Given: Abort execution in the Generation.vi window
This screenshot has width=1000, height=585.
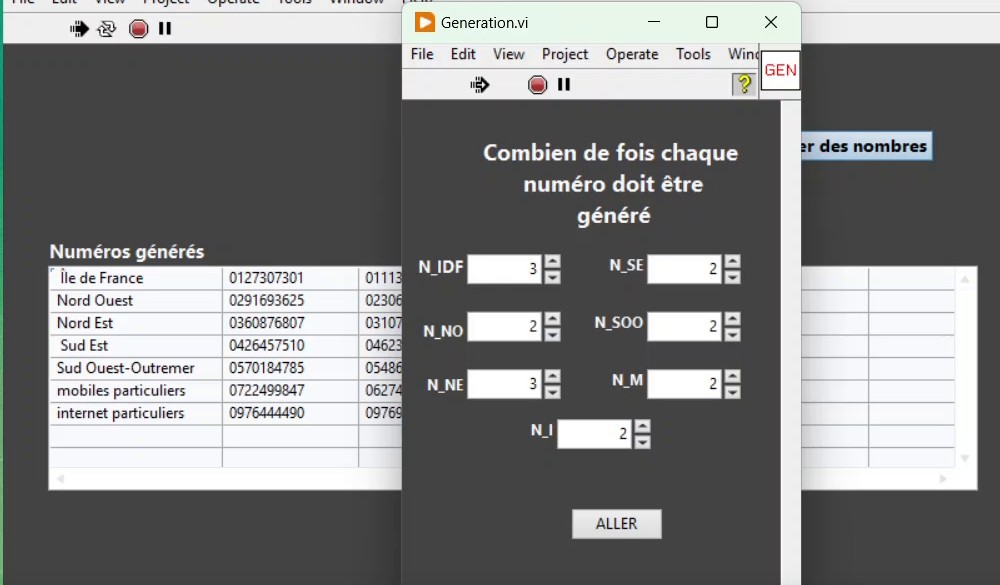Looking at the screenshot, I should pyautogui.click(x=538, y=84).
